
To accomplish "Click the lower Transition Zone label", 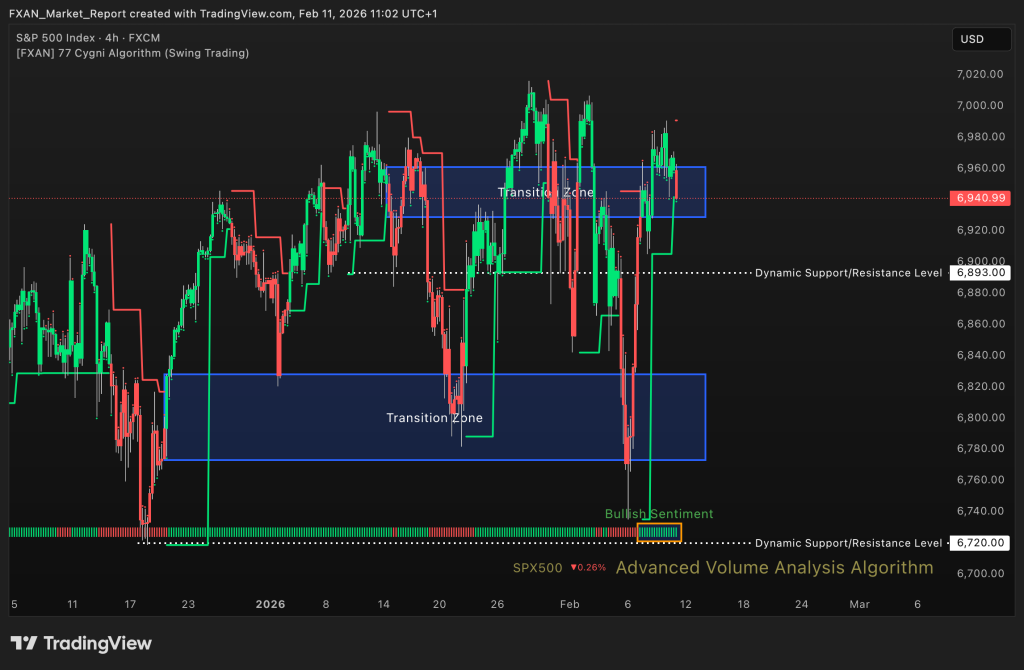I will (x=434, y=418).
